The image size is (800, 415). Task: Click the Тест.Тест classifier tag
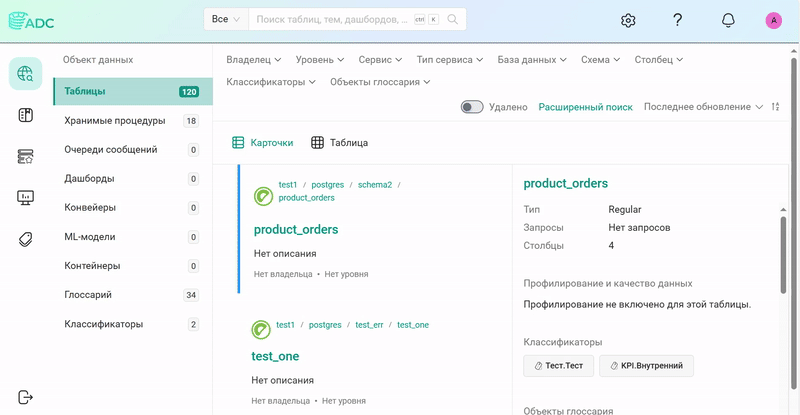(558, 365)
